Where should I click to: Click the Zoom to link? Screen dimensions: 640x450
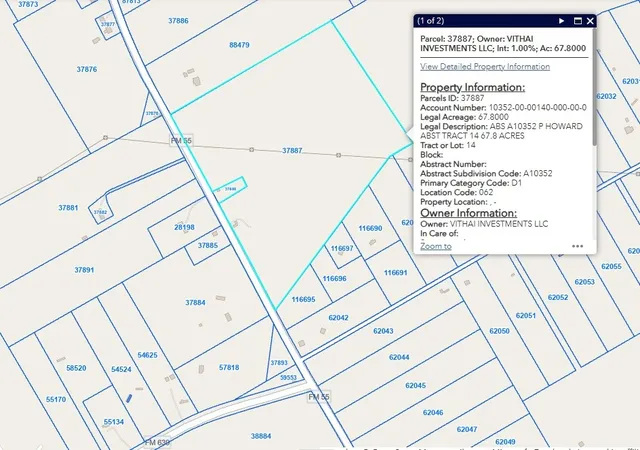(x=436, y=246)
